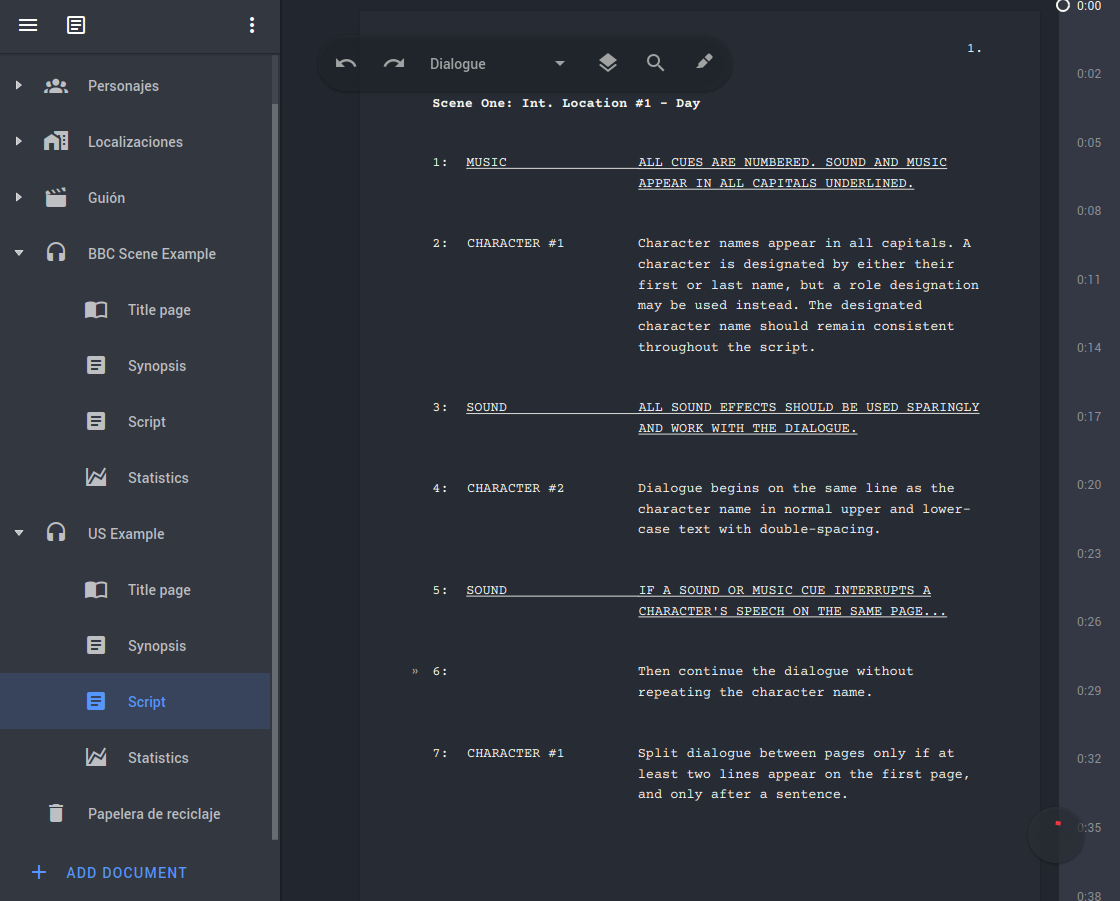
Task: Click the Guión clapperboard icon
Action: coord(56,197)
